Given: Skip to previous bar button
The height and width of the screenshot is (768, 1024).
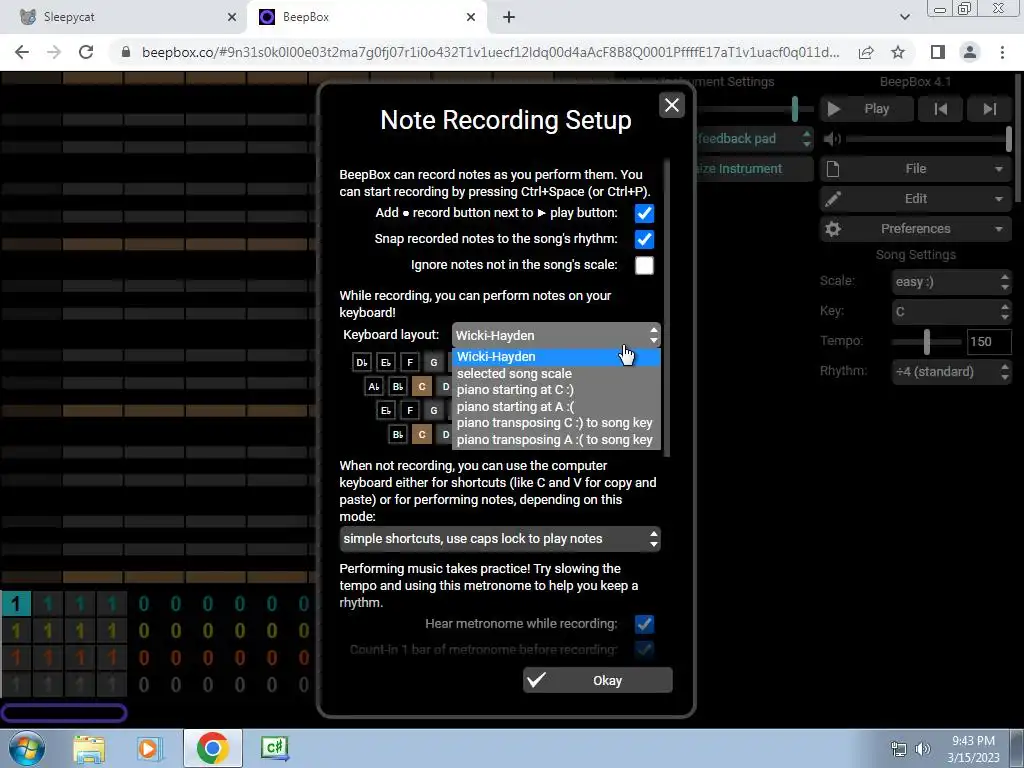Looking at the screenshot, I should (940, 109).
